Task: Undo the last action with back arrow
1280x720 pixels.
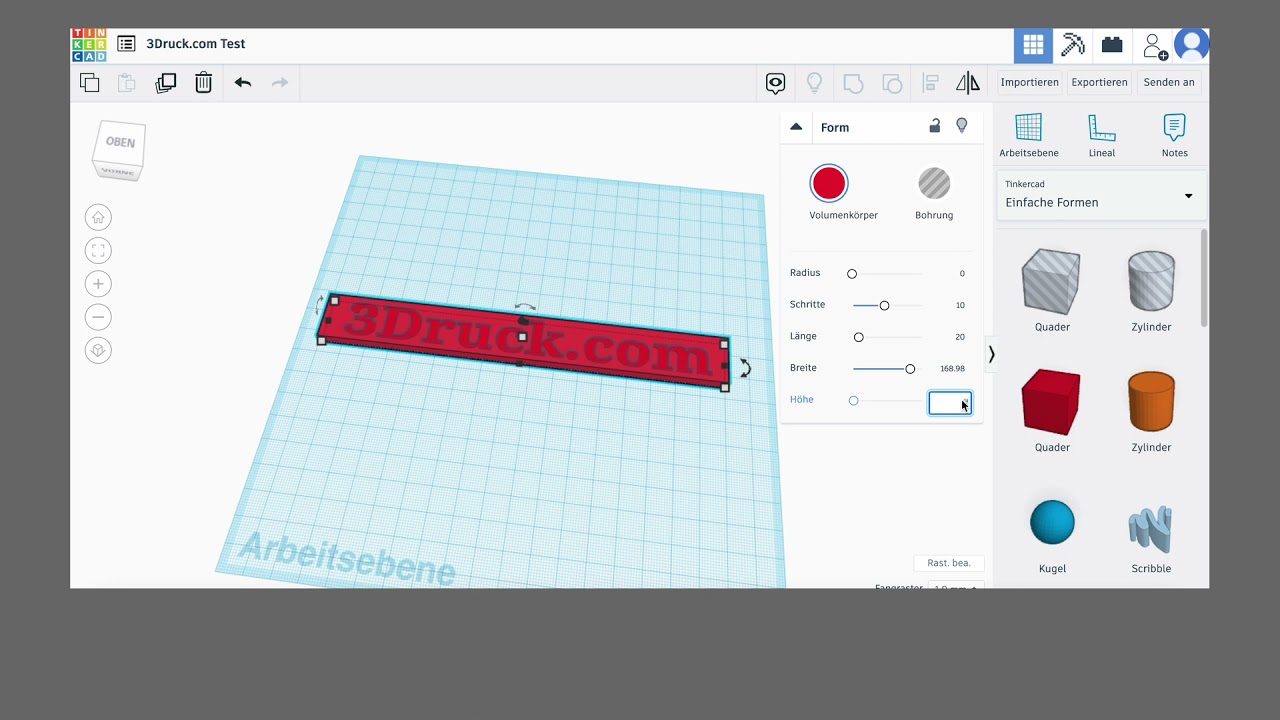Action: pos(243,83)
